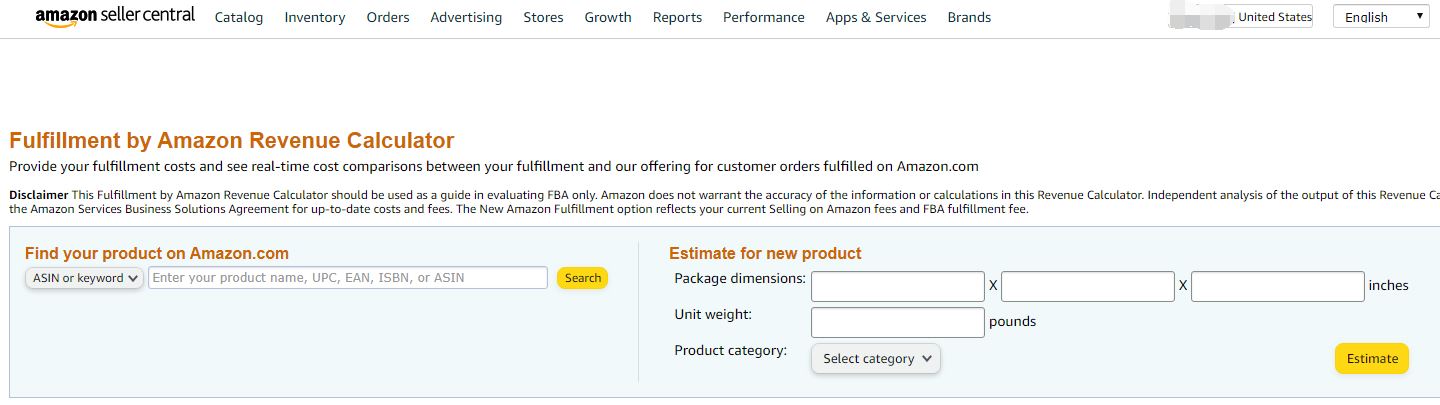Open the Stores menu
1440x405 pixels.
coord(543,17)
